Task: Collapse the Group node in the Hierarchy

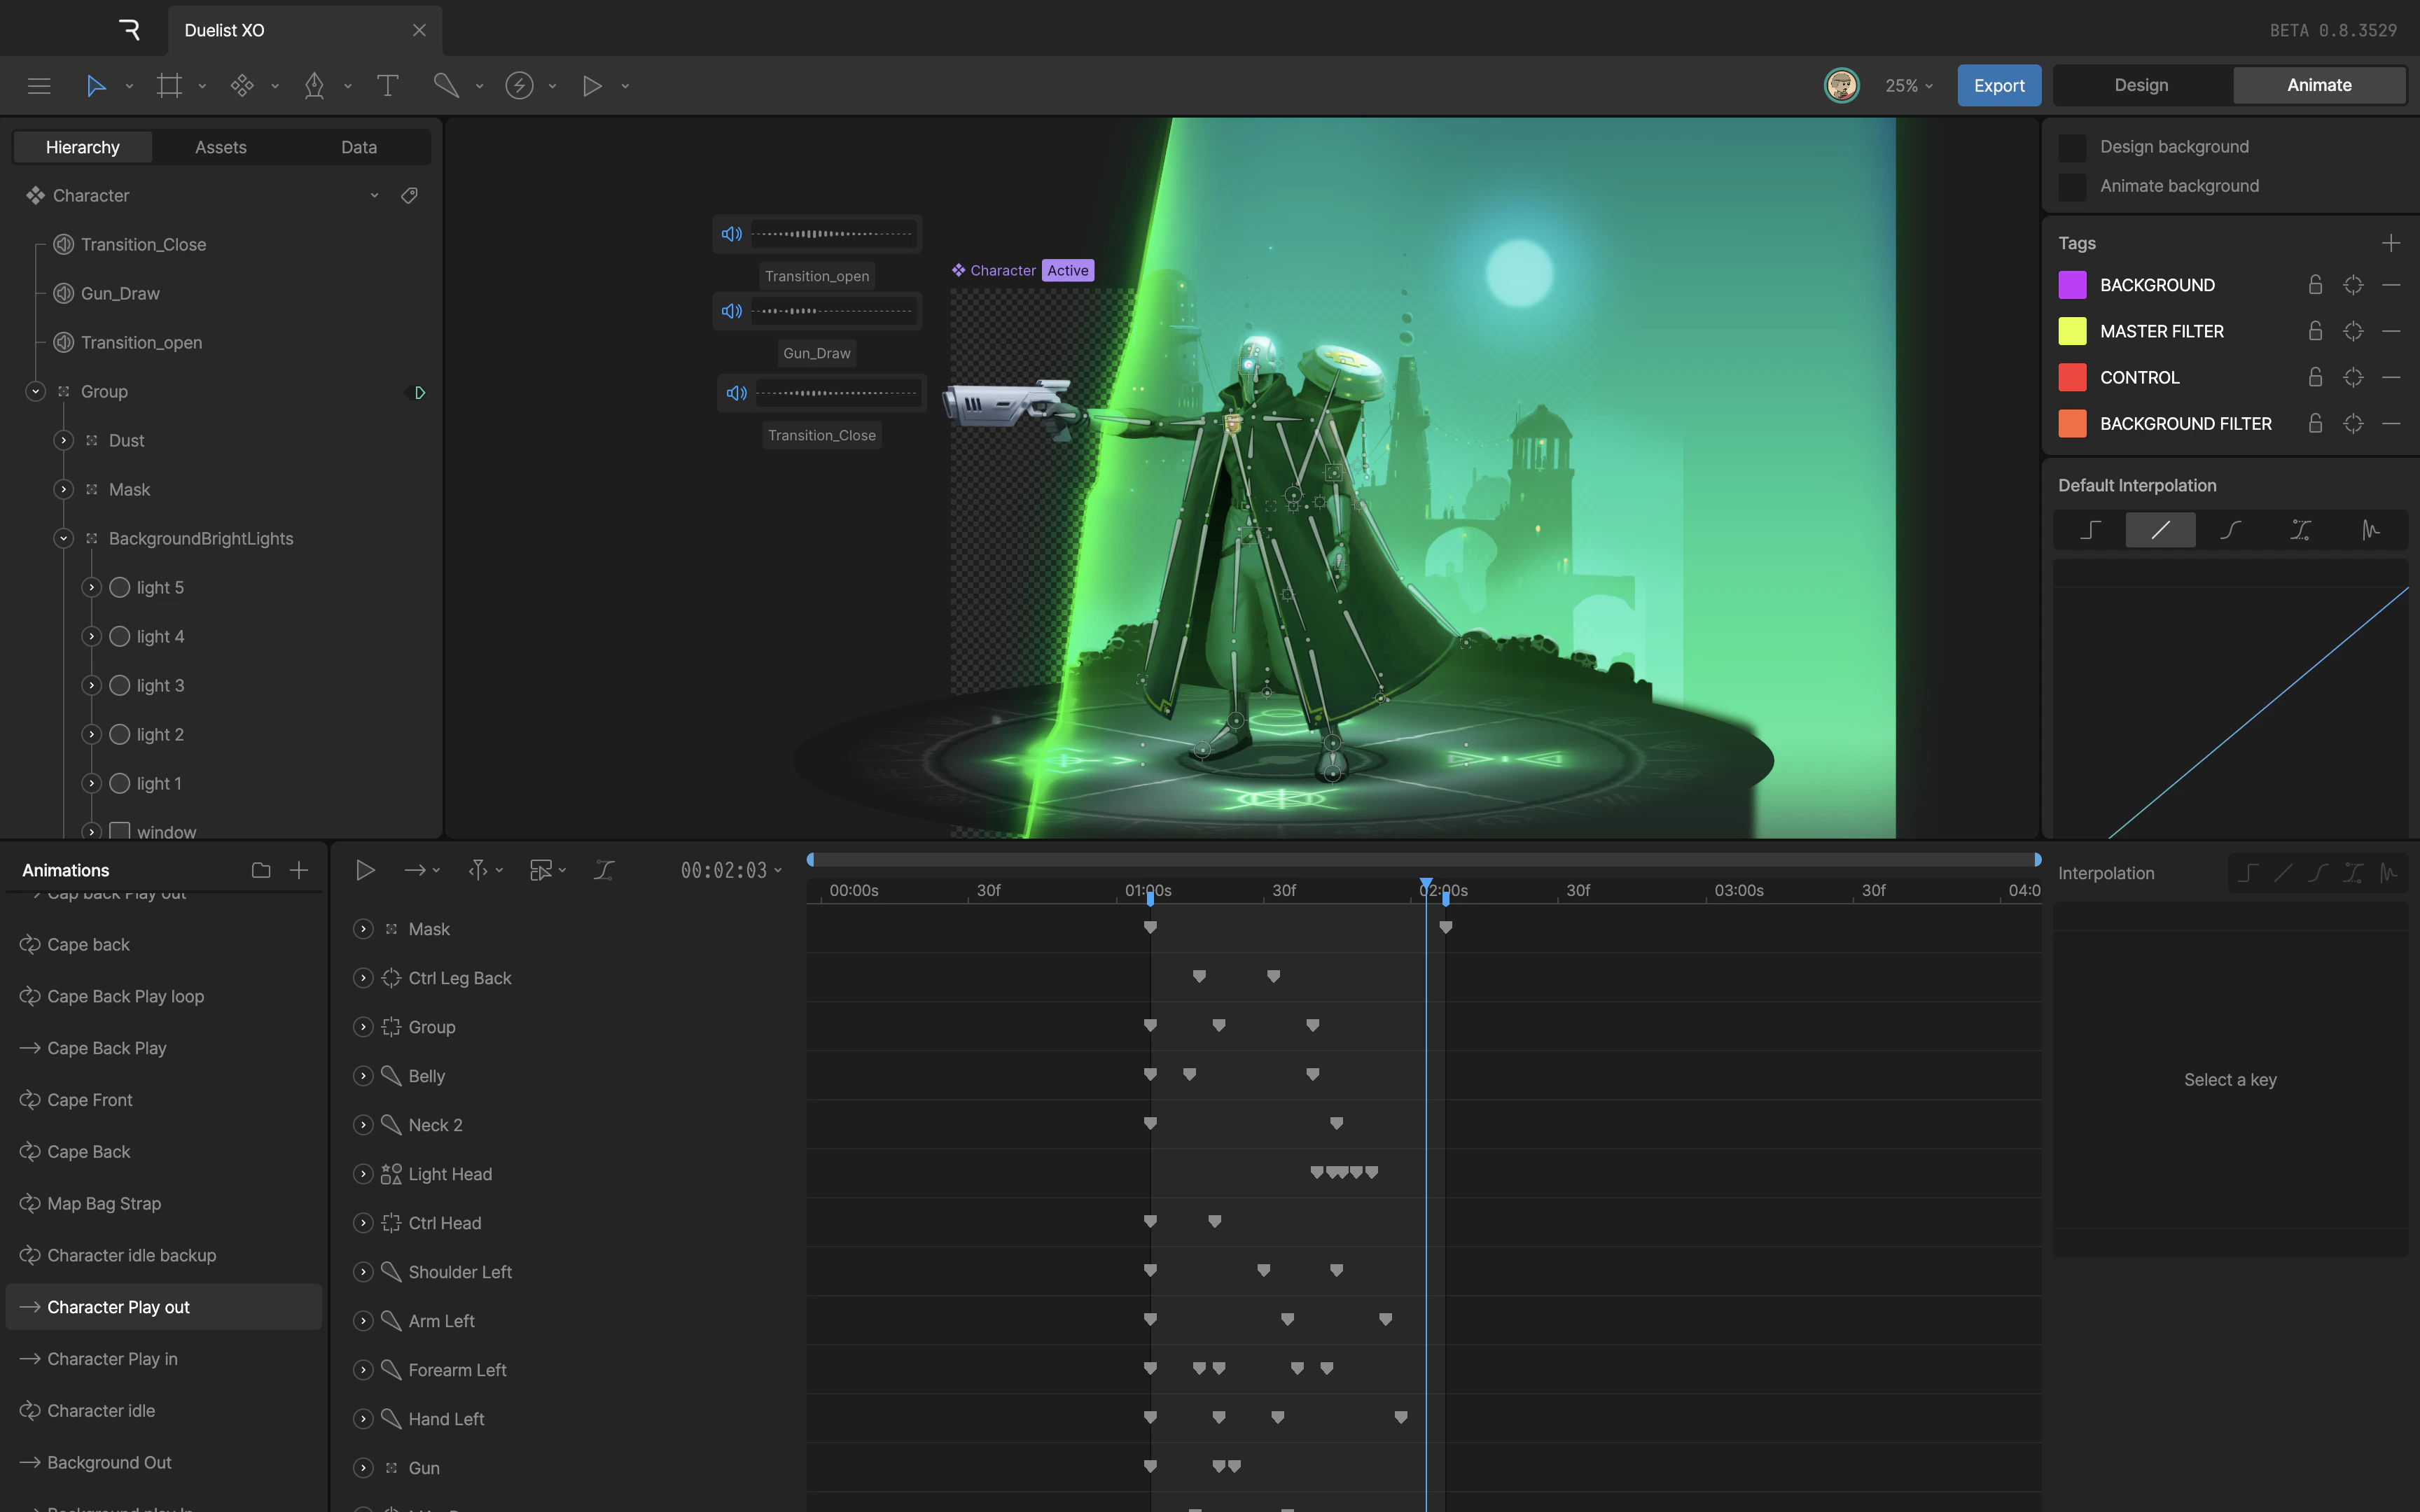Action: click(x=35, y=391)
